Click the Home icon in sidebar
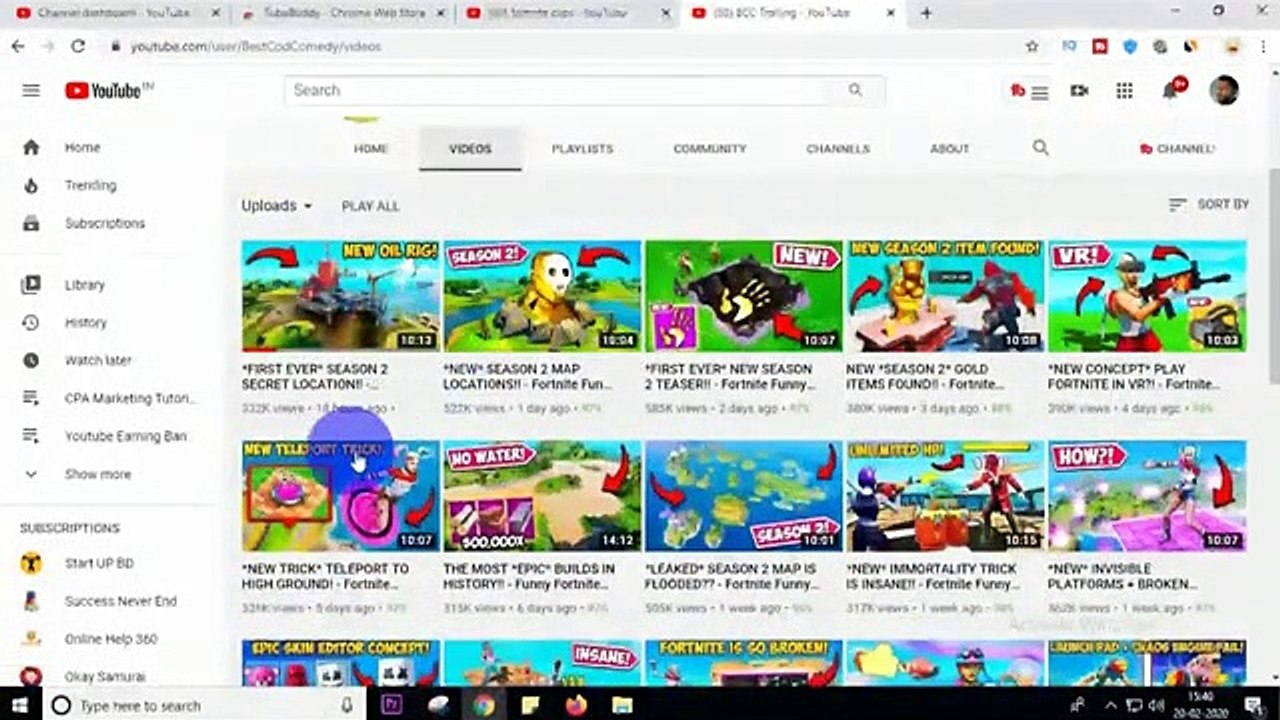This screenshot has height=720, width=1280. (31, 147)
